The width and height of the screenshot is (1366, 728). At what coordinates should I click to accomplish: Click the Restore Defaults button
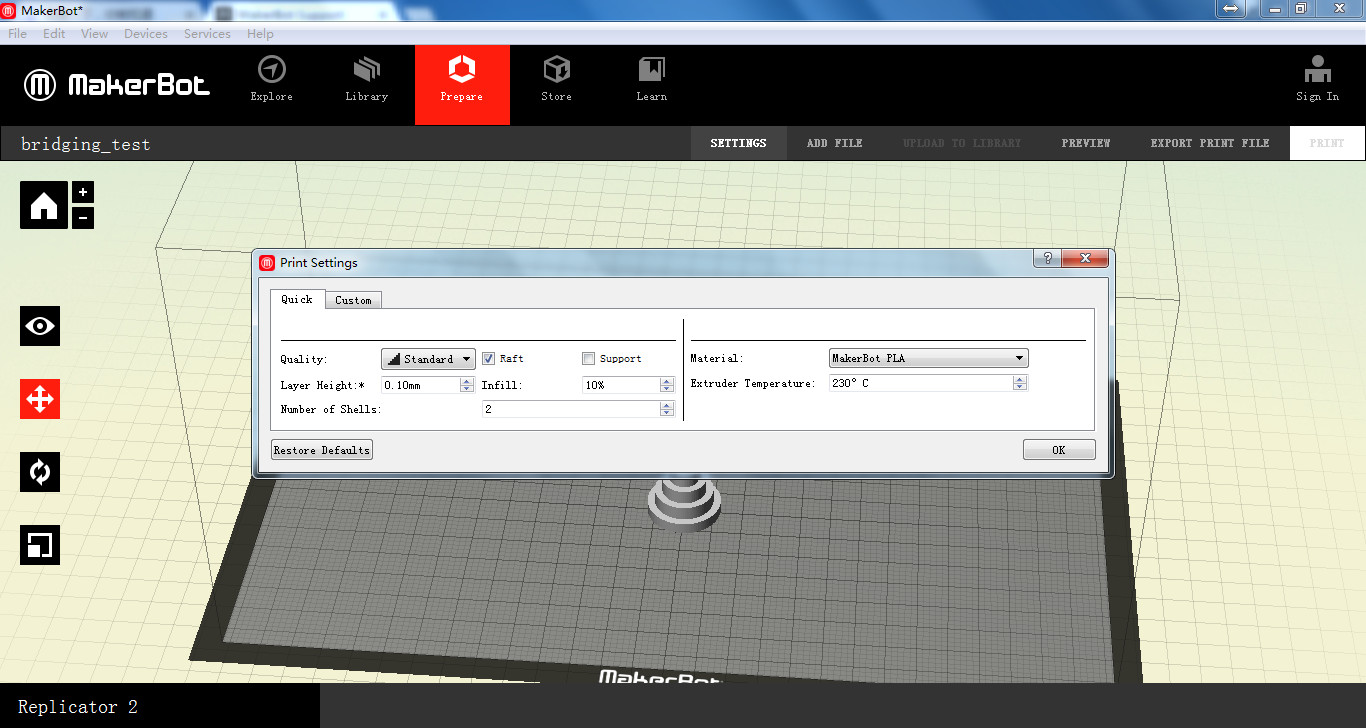(322, 450)
